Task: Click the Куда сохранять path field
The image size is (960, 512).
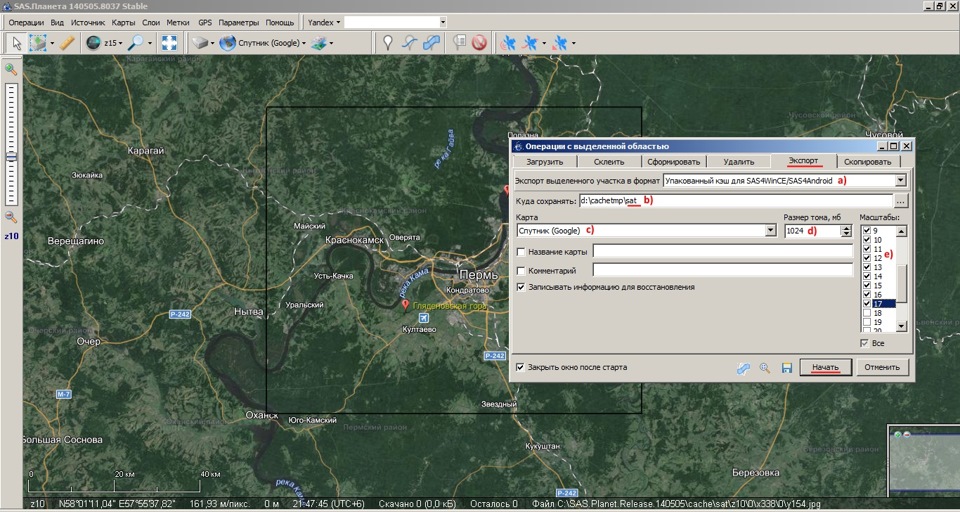Action: (735, 201)
